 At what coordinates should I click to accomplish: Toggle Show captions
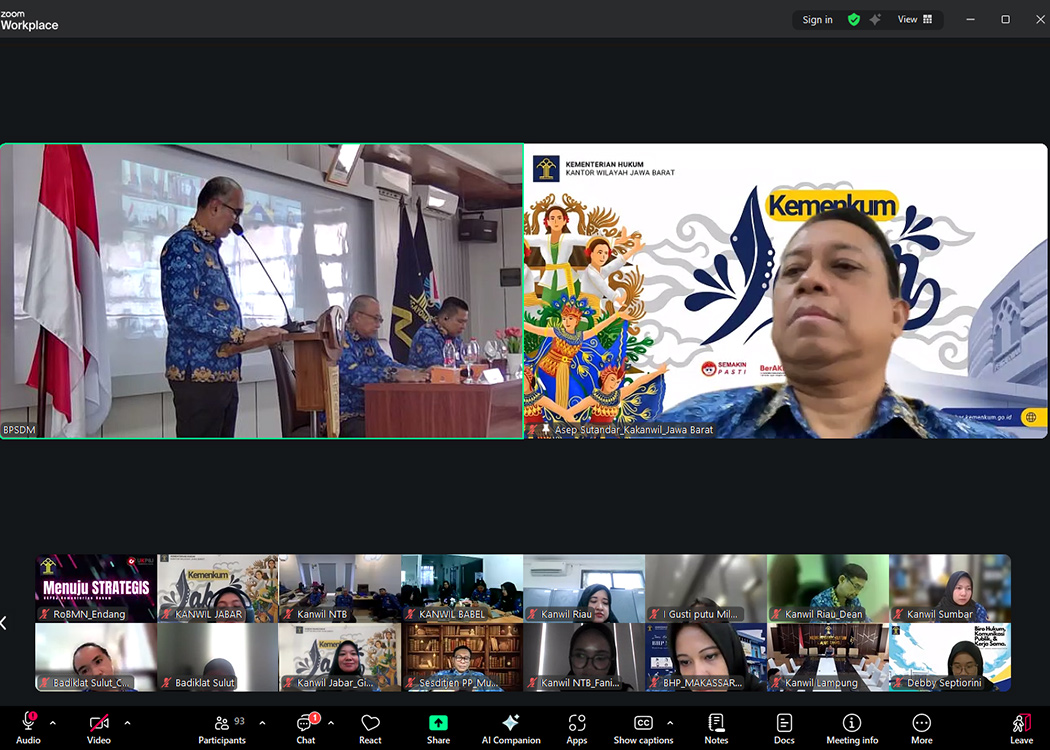click(643, 727)
